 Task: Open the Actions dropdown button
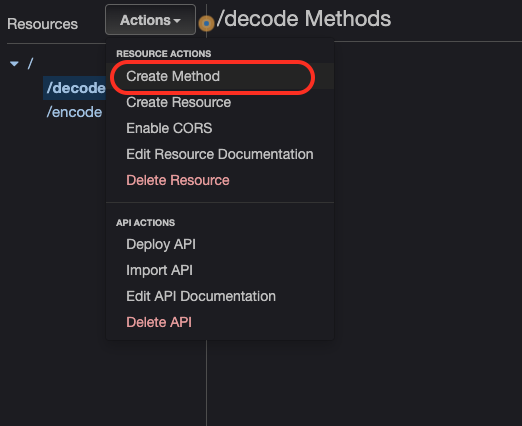tap(150, 20)
